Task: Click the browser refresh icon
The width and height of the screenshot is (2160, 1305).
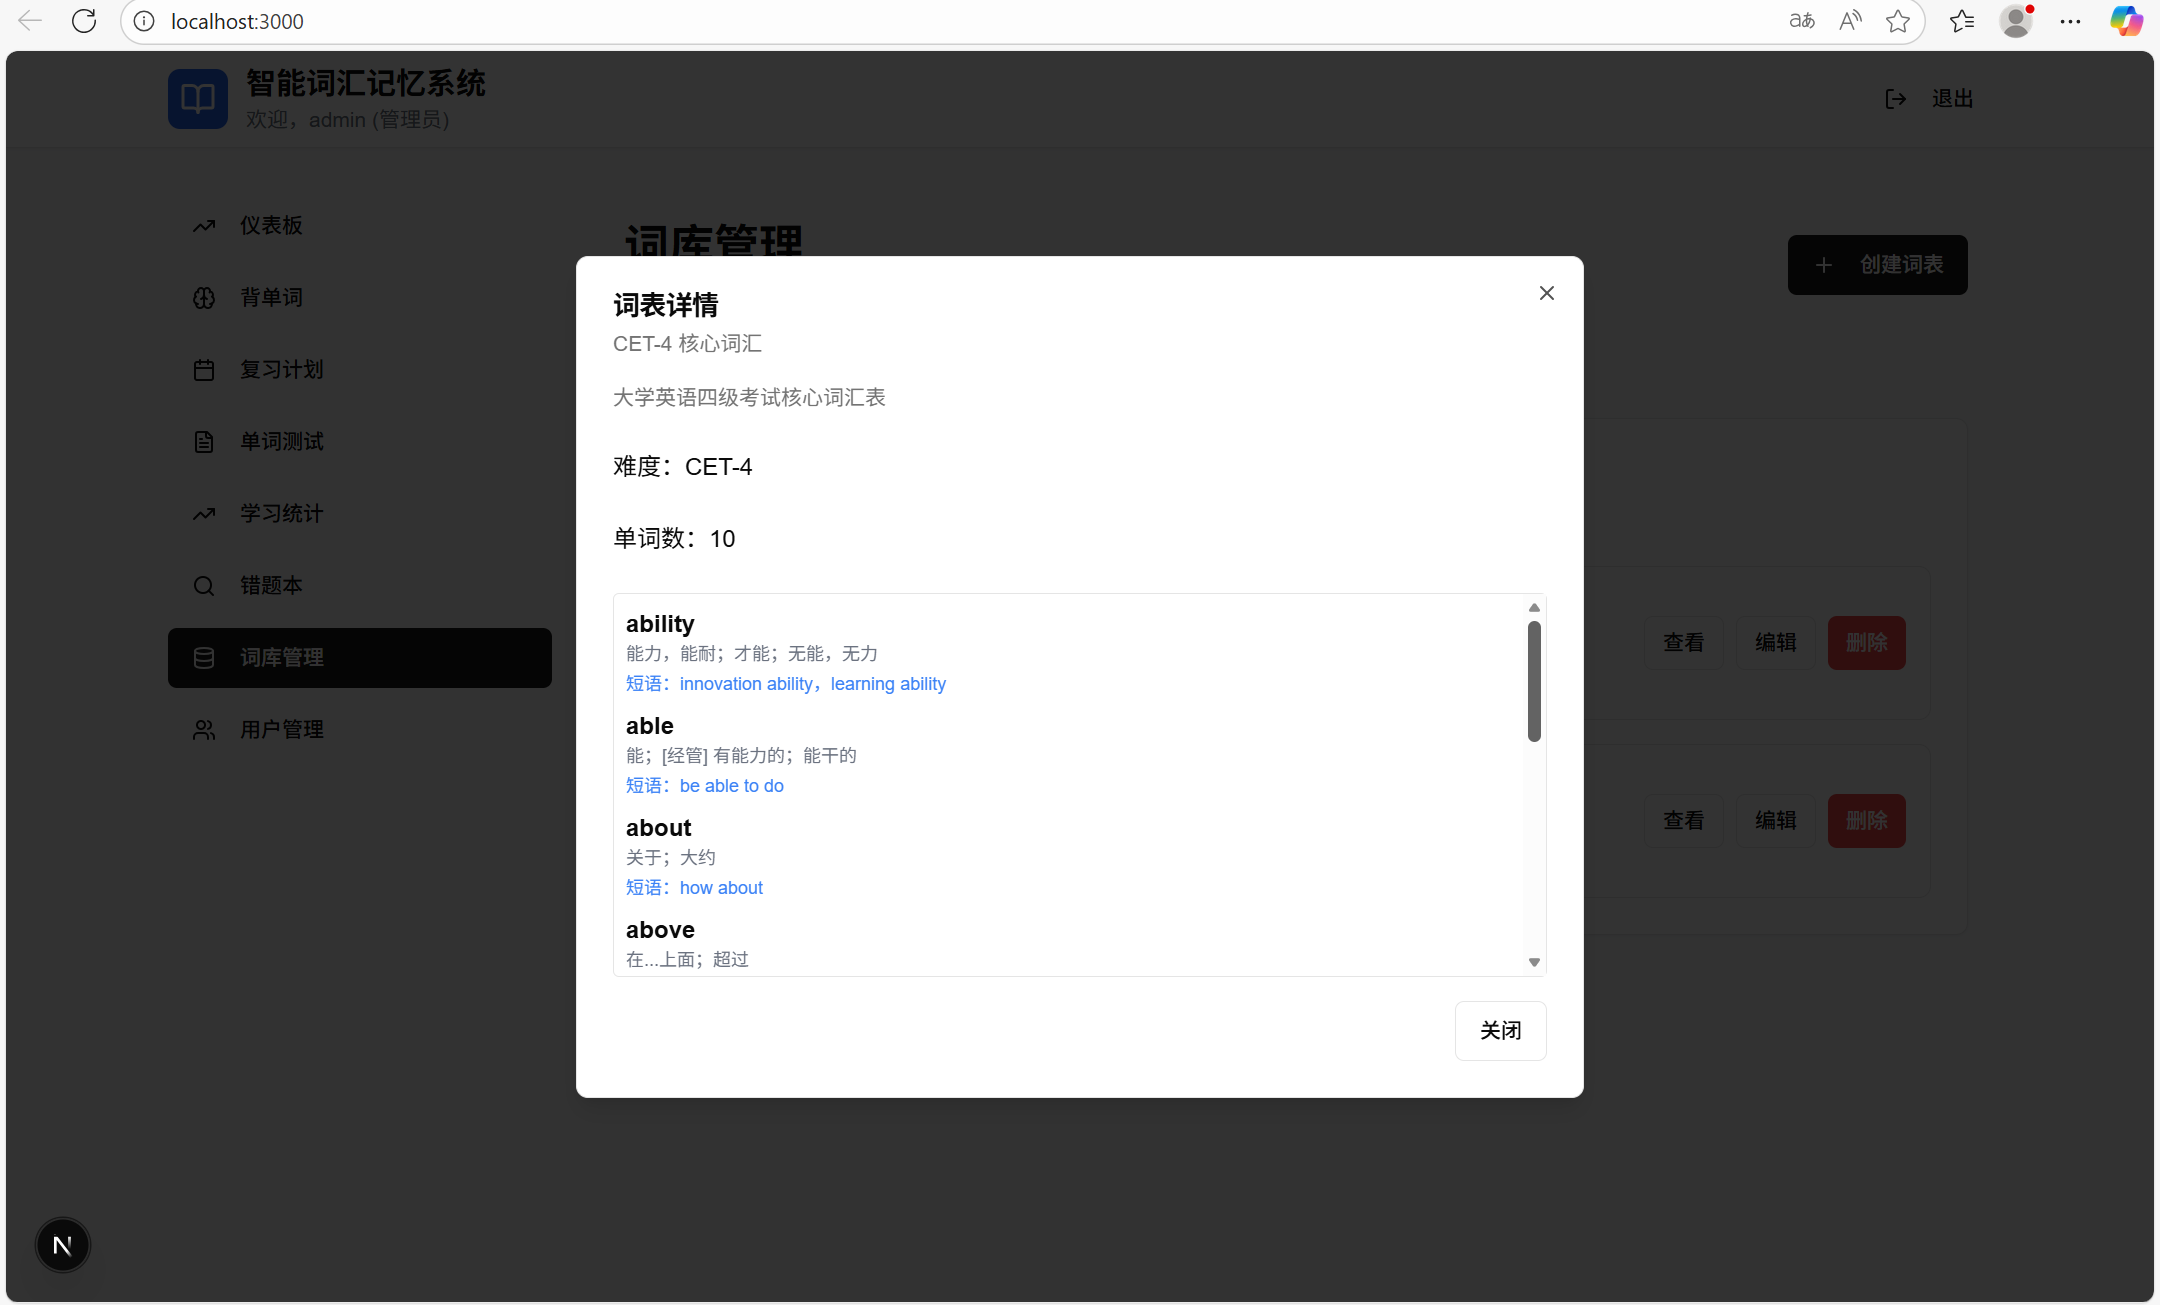Action: click(84, 20)
